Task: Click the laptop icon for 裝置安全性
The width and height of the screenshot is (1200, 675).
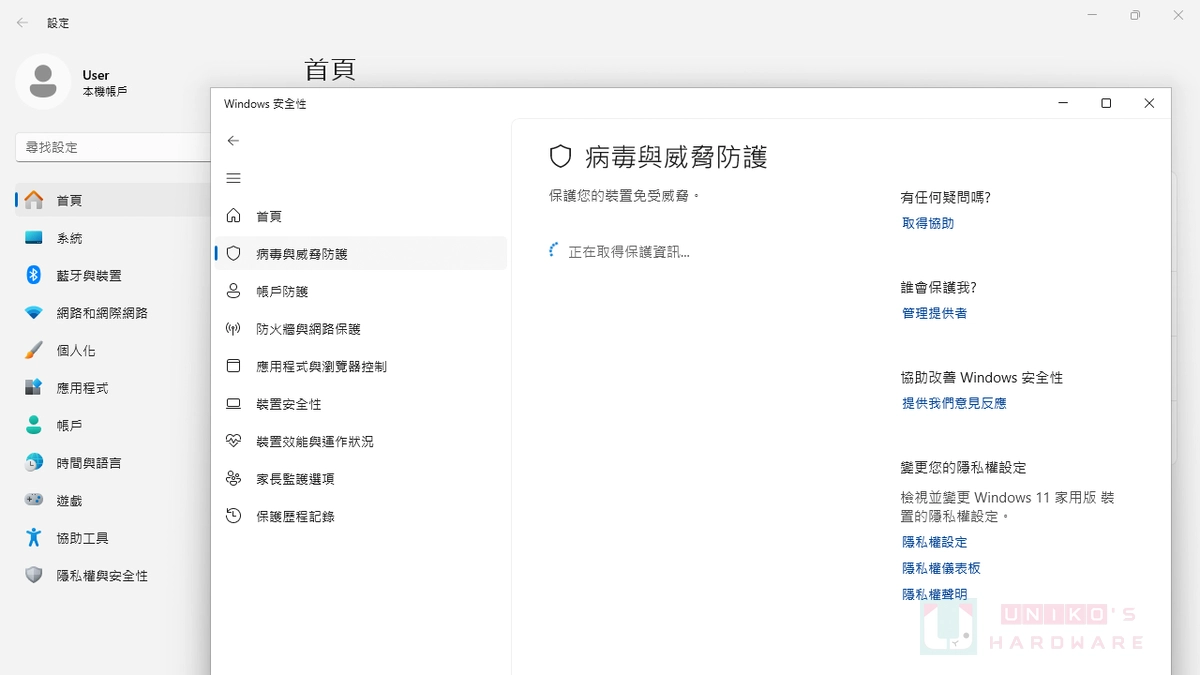Action: pos(233,404)
